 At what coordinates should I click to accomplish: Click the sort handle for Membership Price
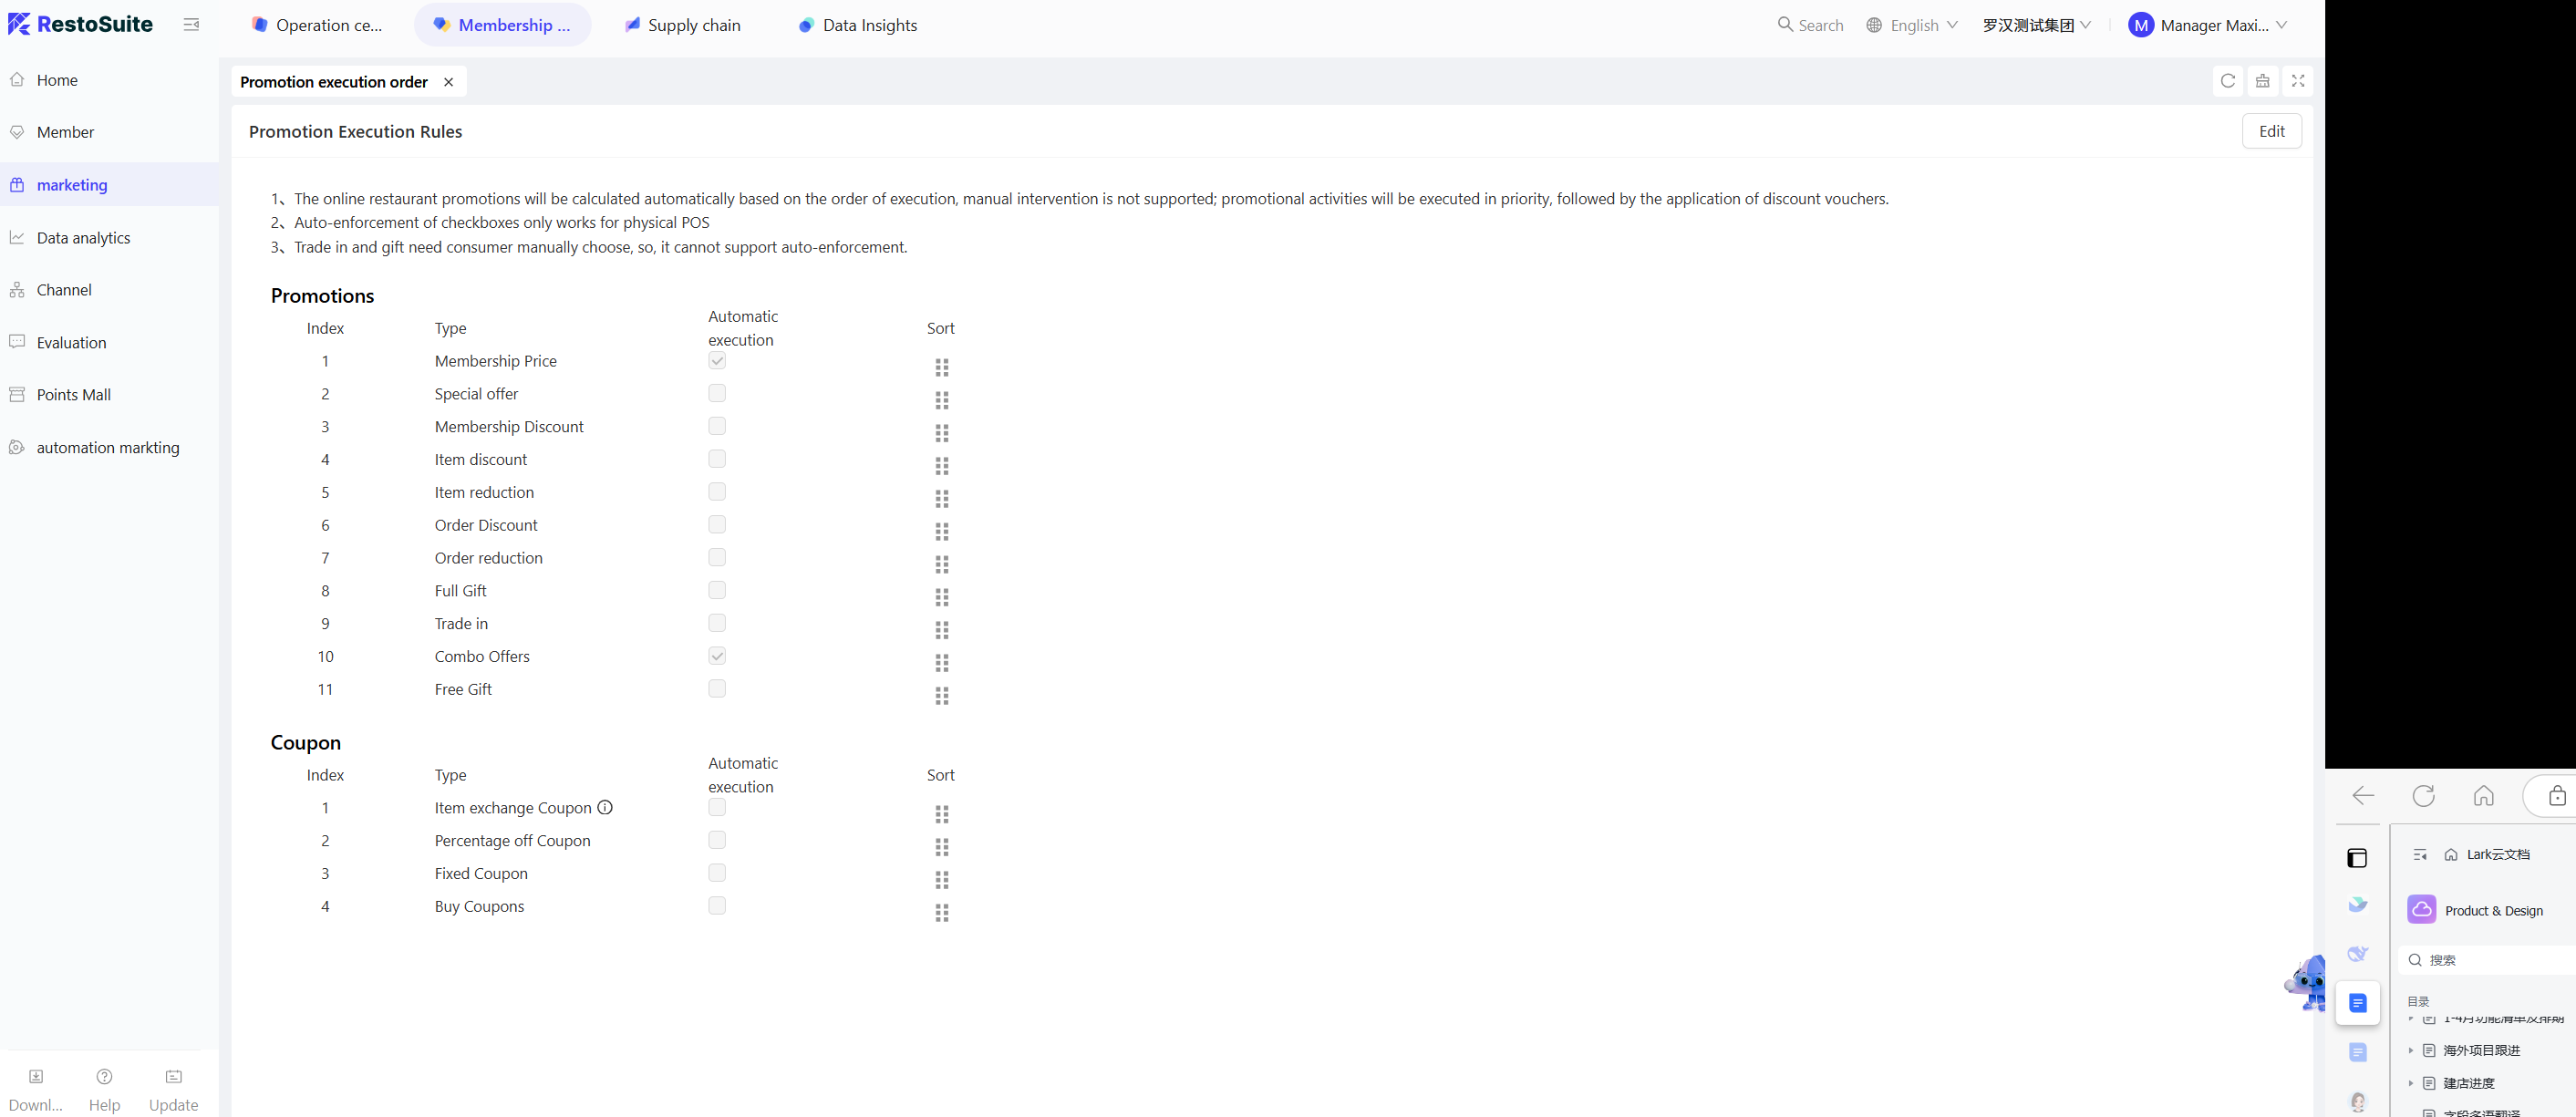tap(941, 367)
